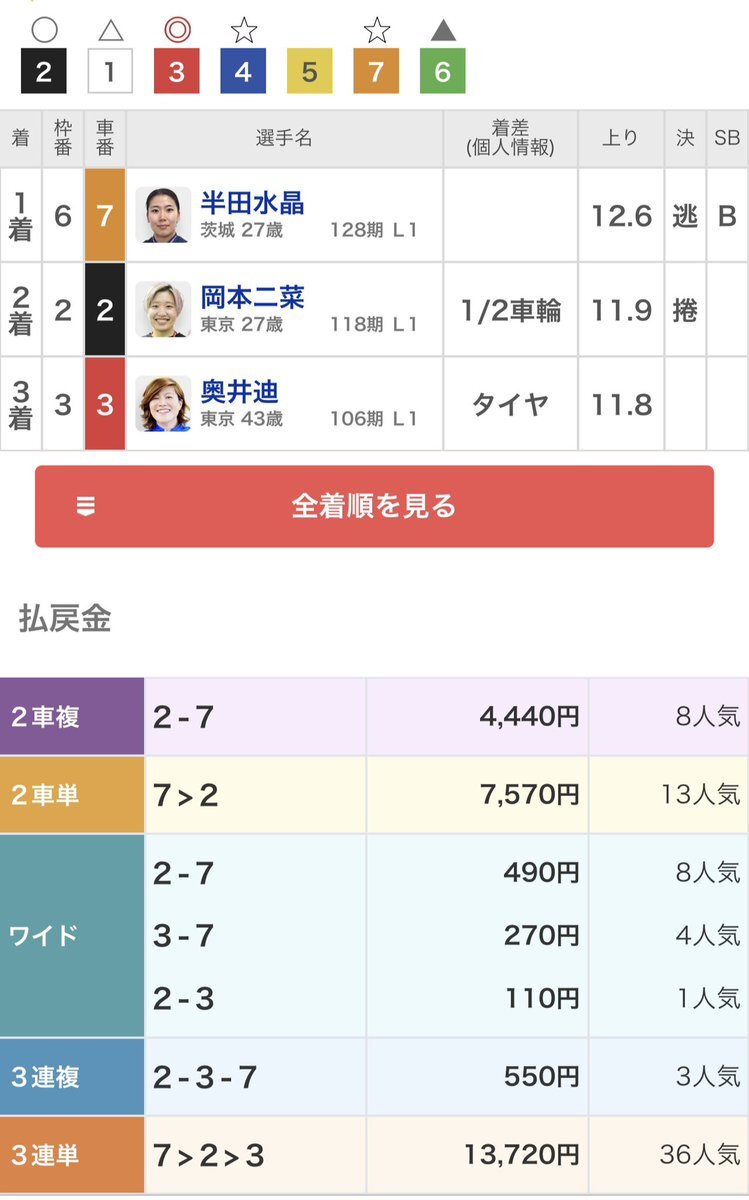Click the orange number 7 badge at top
This screenshot has width=749, height=1200.
click(x=376, y=71)
